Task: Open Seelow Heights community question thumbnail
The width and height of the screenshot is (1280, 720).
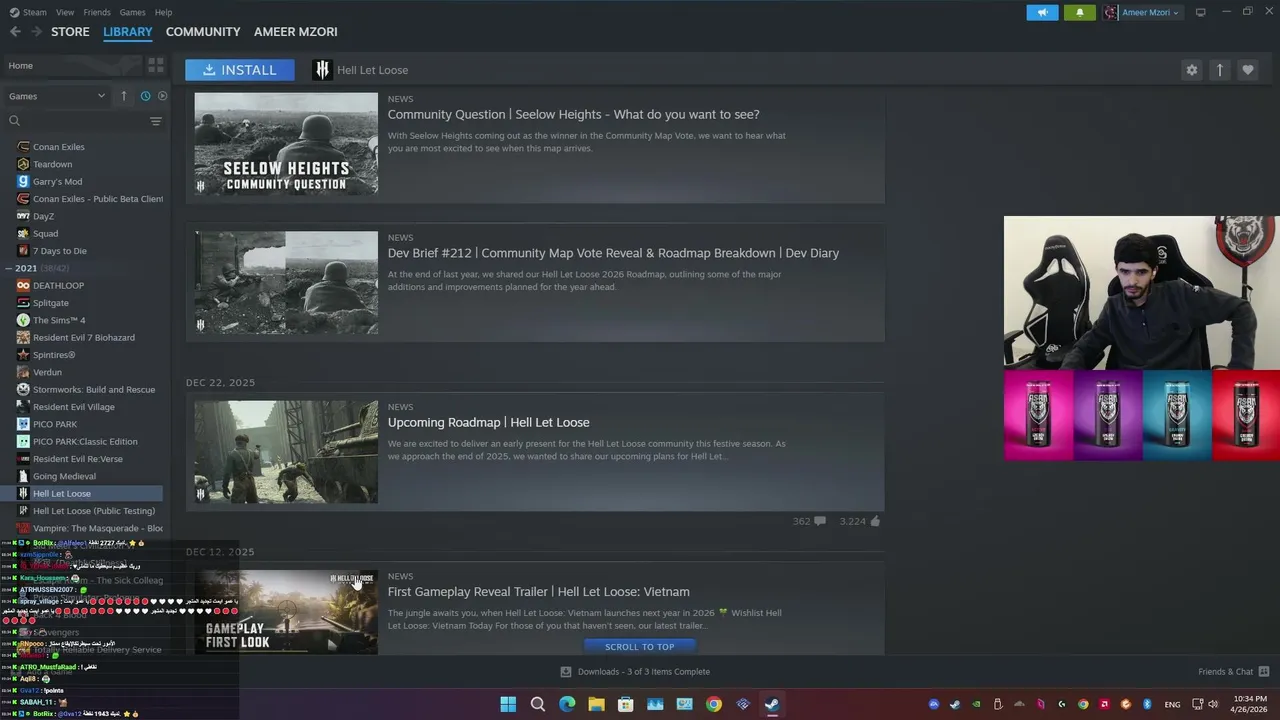Action: pos(286,143)
